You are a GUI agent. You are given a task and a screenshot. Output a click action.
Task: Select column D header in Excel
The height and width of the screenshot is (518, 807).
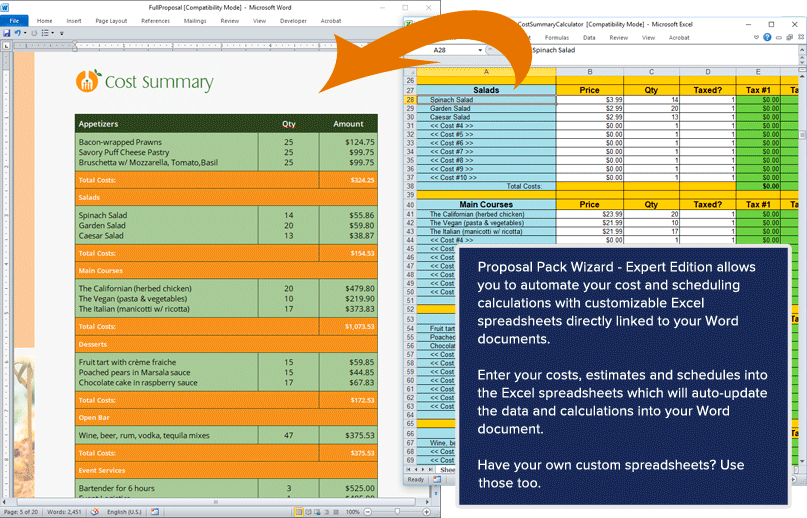(x=708, y=72)
